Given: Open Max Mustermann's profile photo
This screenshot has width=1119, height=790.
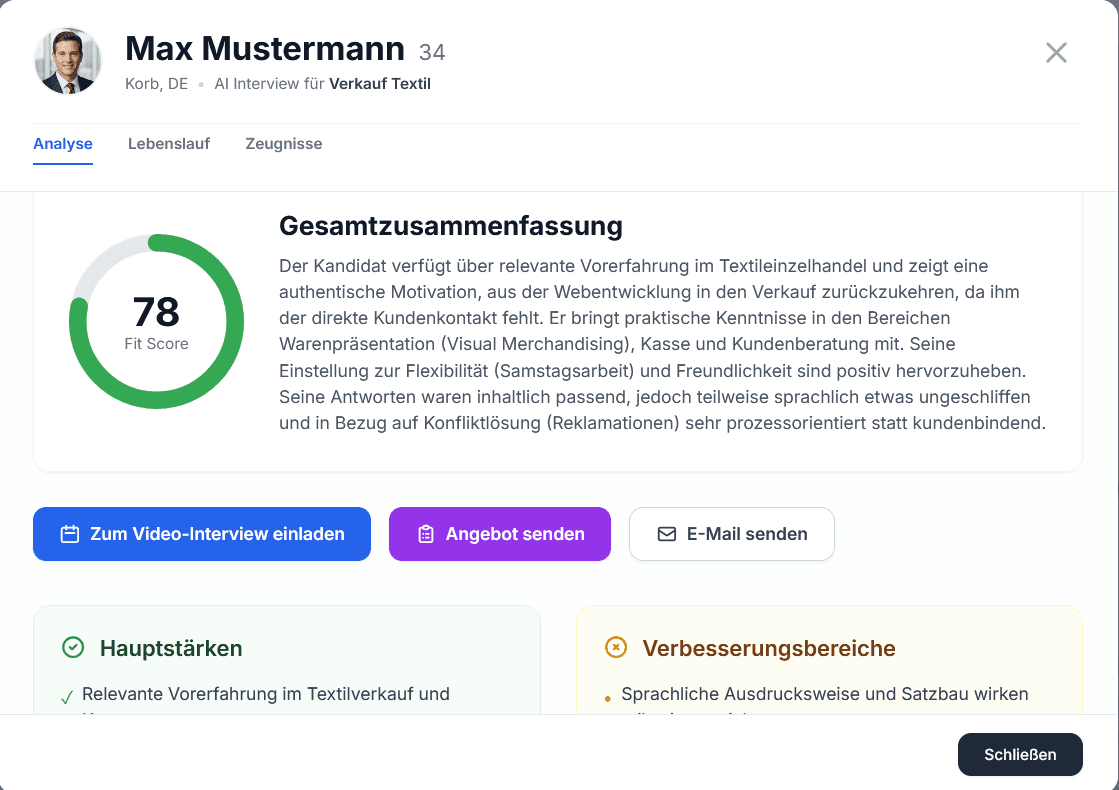Looking at the screenshot, I should [x=68, y=61].
